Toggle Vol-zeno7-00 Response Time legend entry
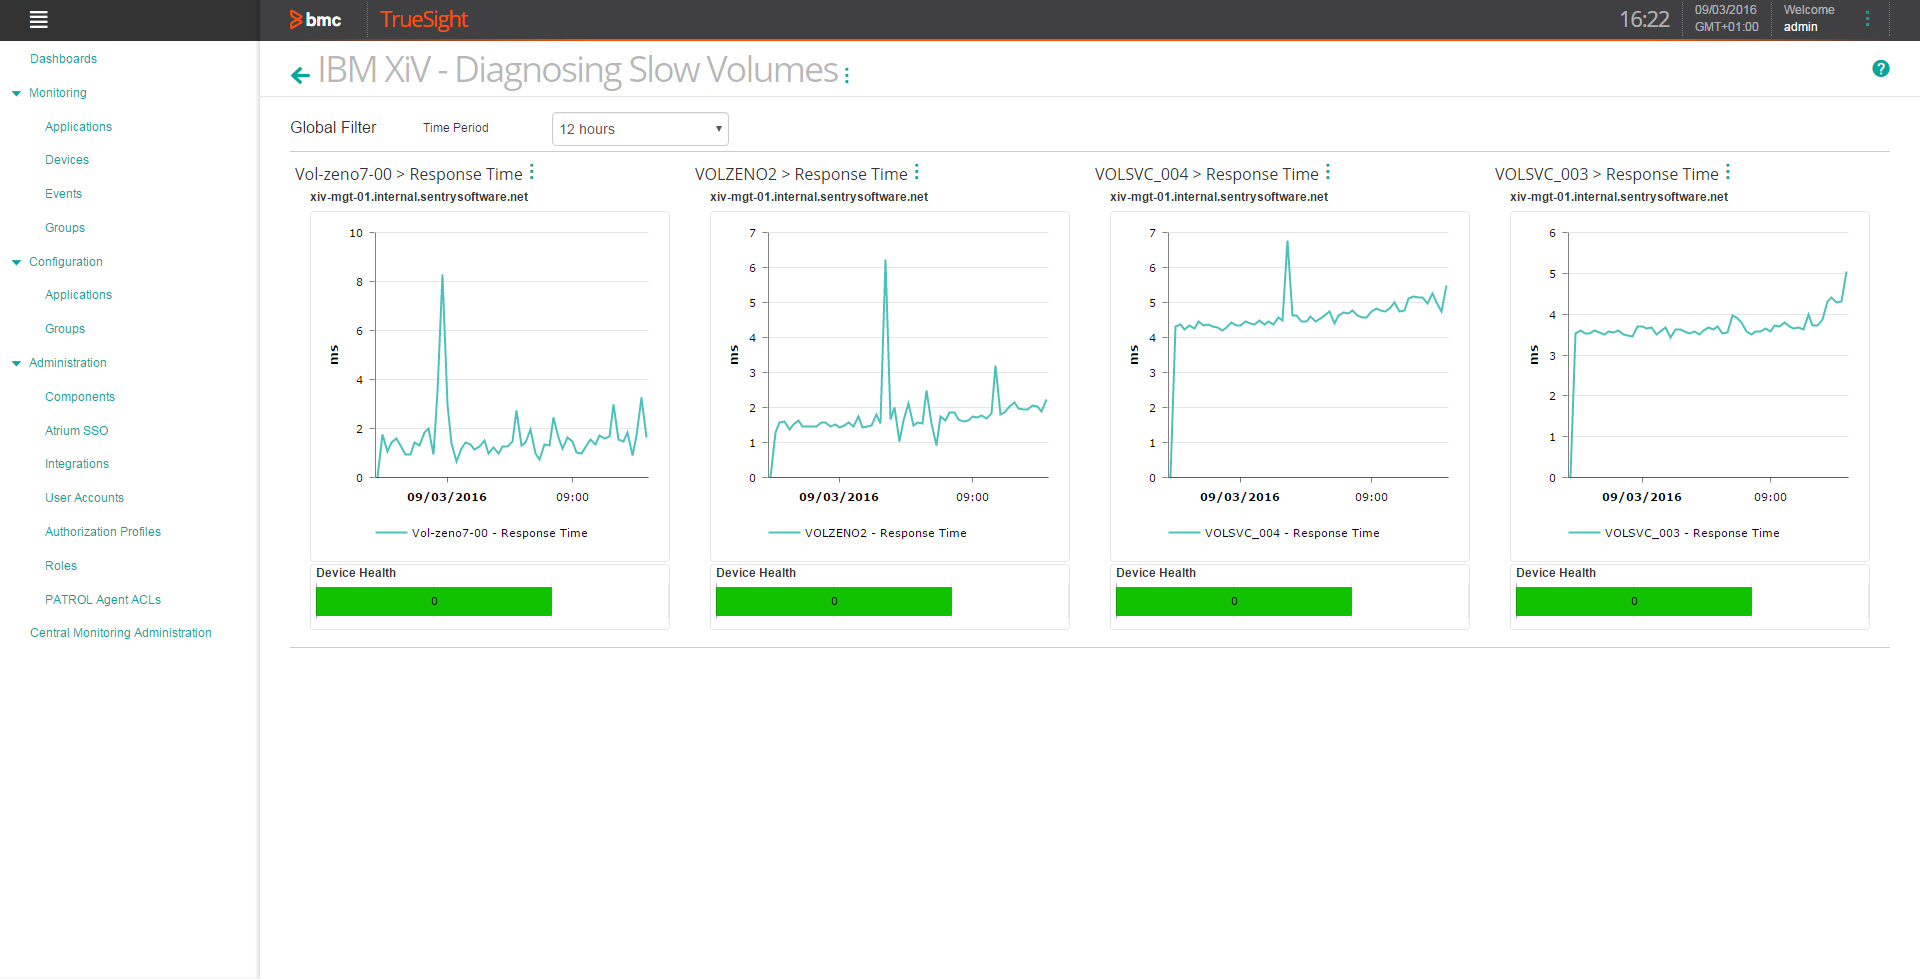The image size is (1920, 979). [x=482, y=533]
